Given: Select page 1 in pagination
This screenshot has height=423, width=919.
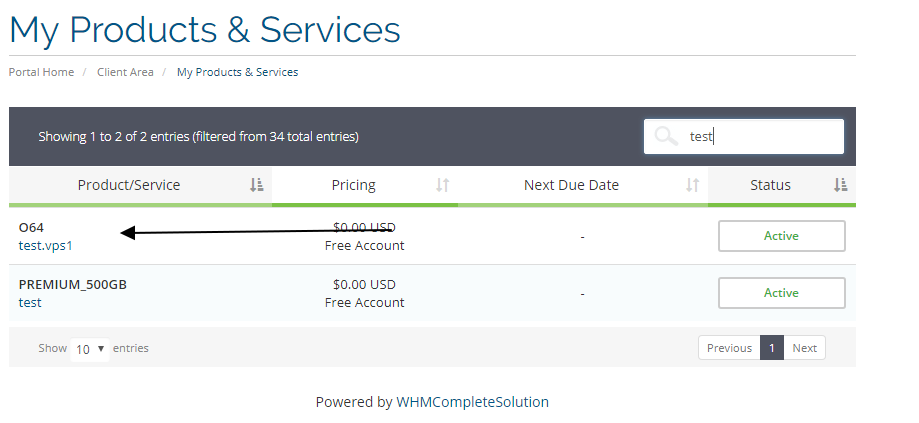Looking at the screenshot, I should click(772, 348).
